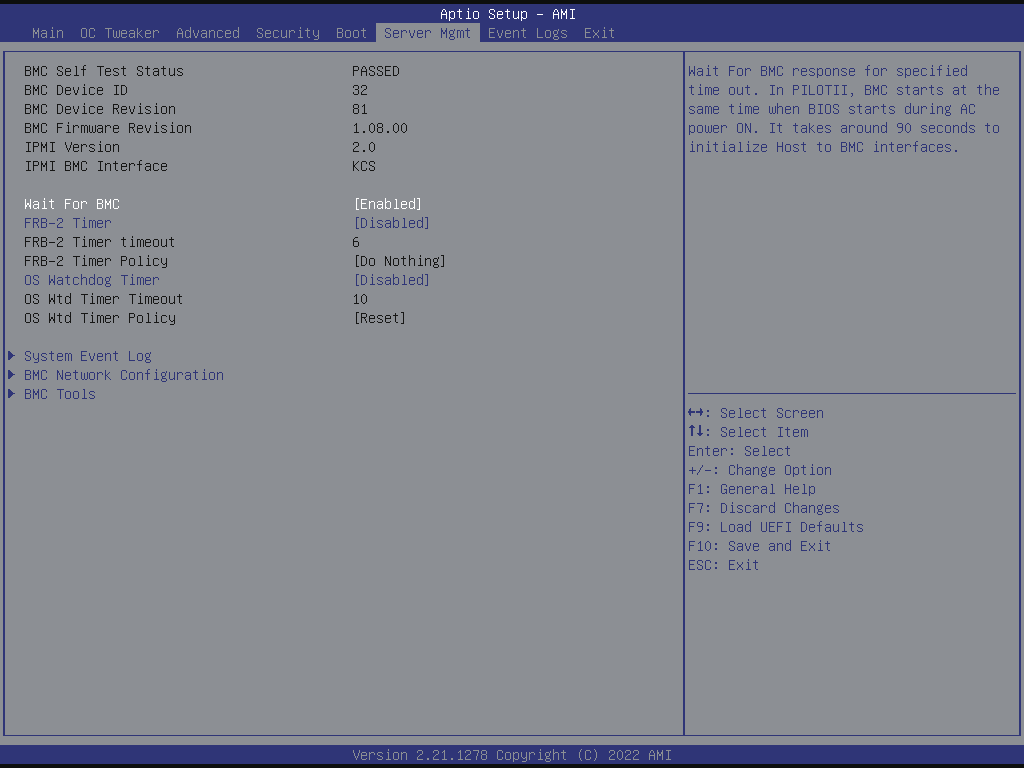Open the Main tab
The width and height of the screenshot is (1024, 768).
[x=48, y=33]
